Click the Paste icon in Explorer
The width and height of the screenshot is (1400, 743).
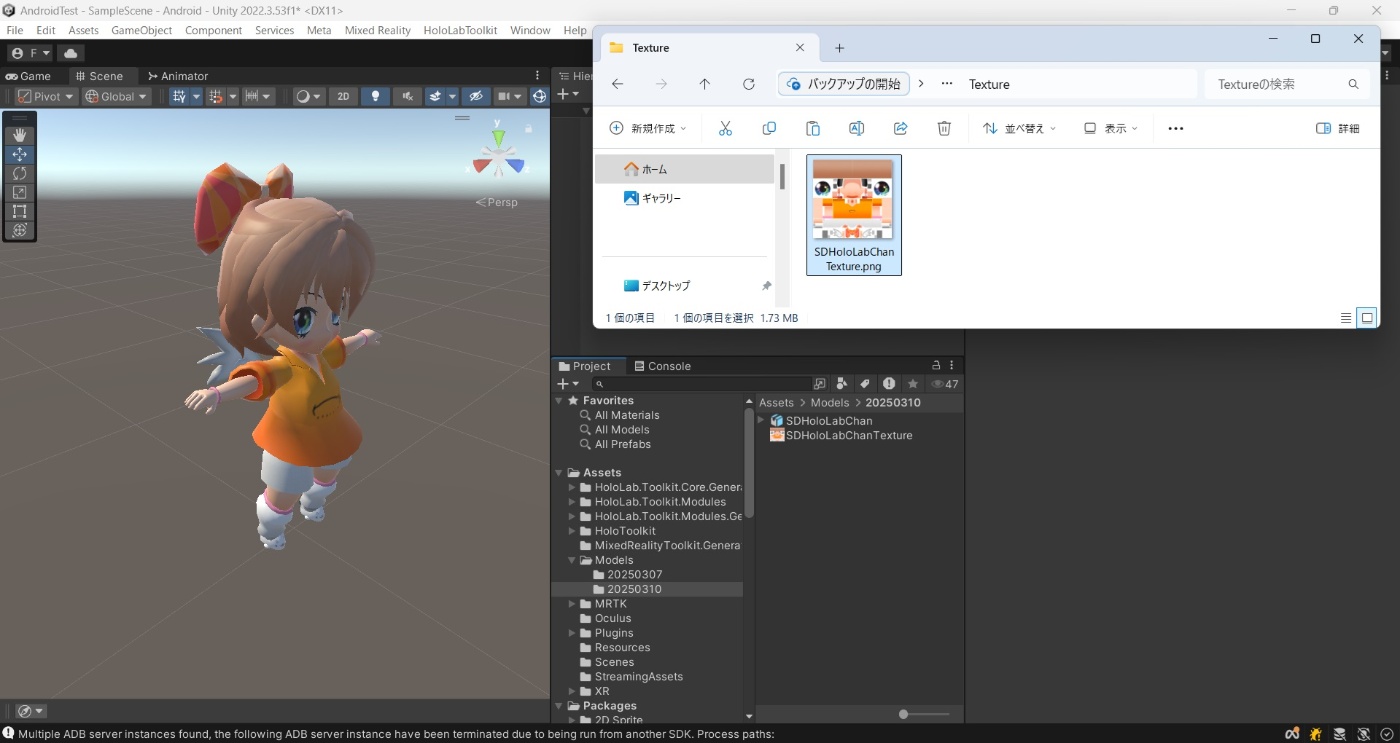tap(813, 128)
